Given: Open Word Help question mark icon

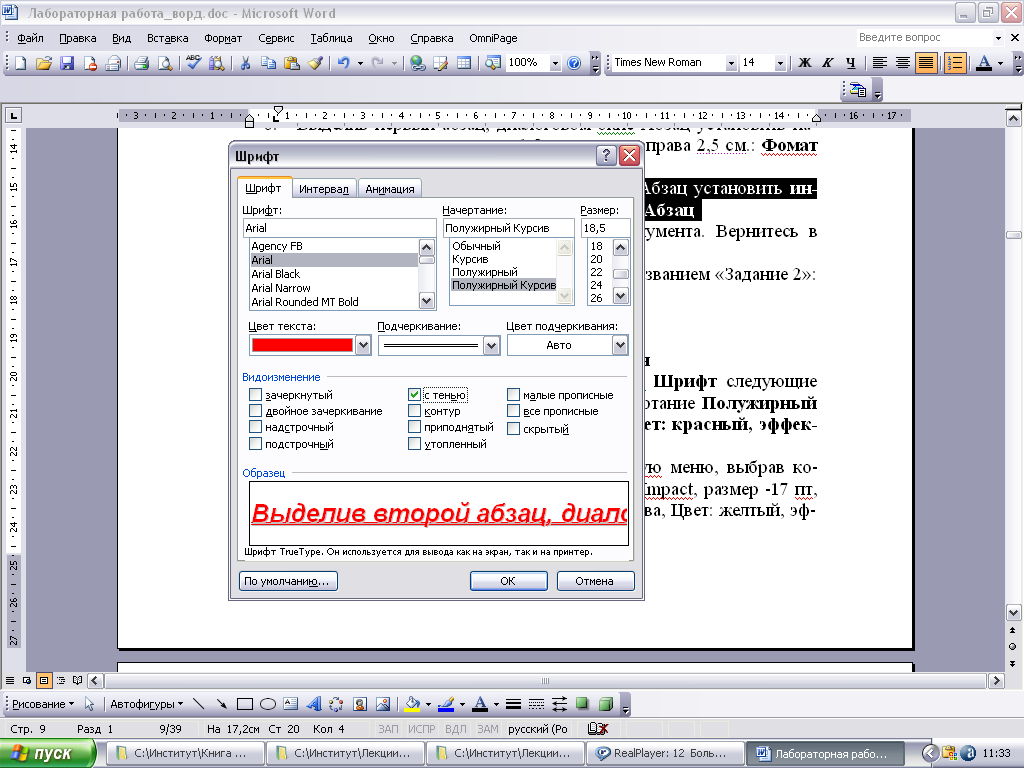Looking at the screenshot, I should (x=574, y=63).
